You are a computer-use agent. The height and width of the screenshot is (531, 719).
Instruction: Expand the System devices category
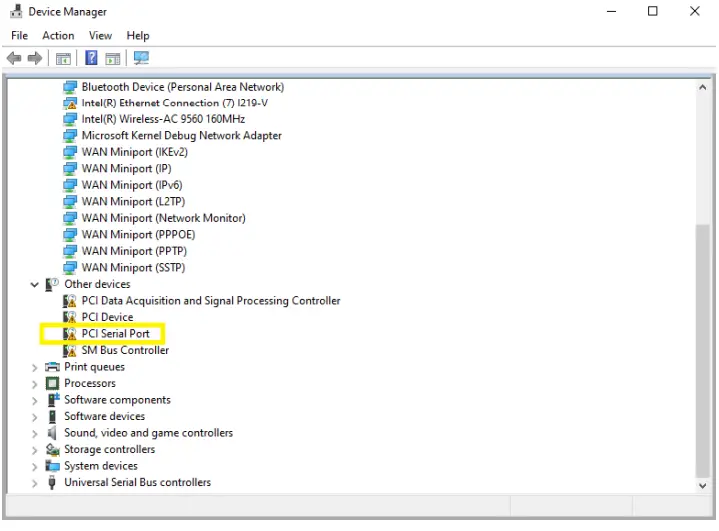34,466
